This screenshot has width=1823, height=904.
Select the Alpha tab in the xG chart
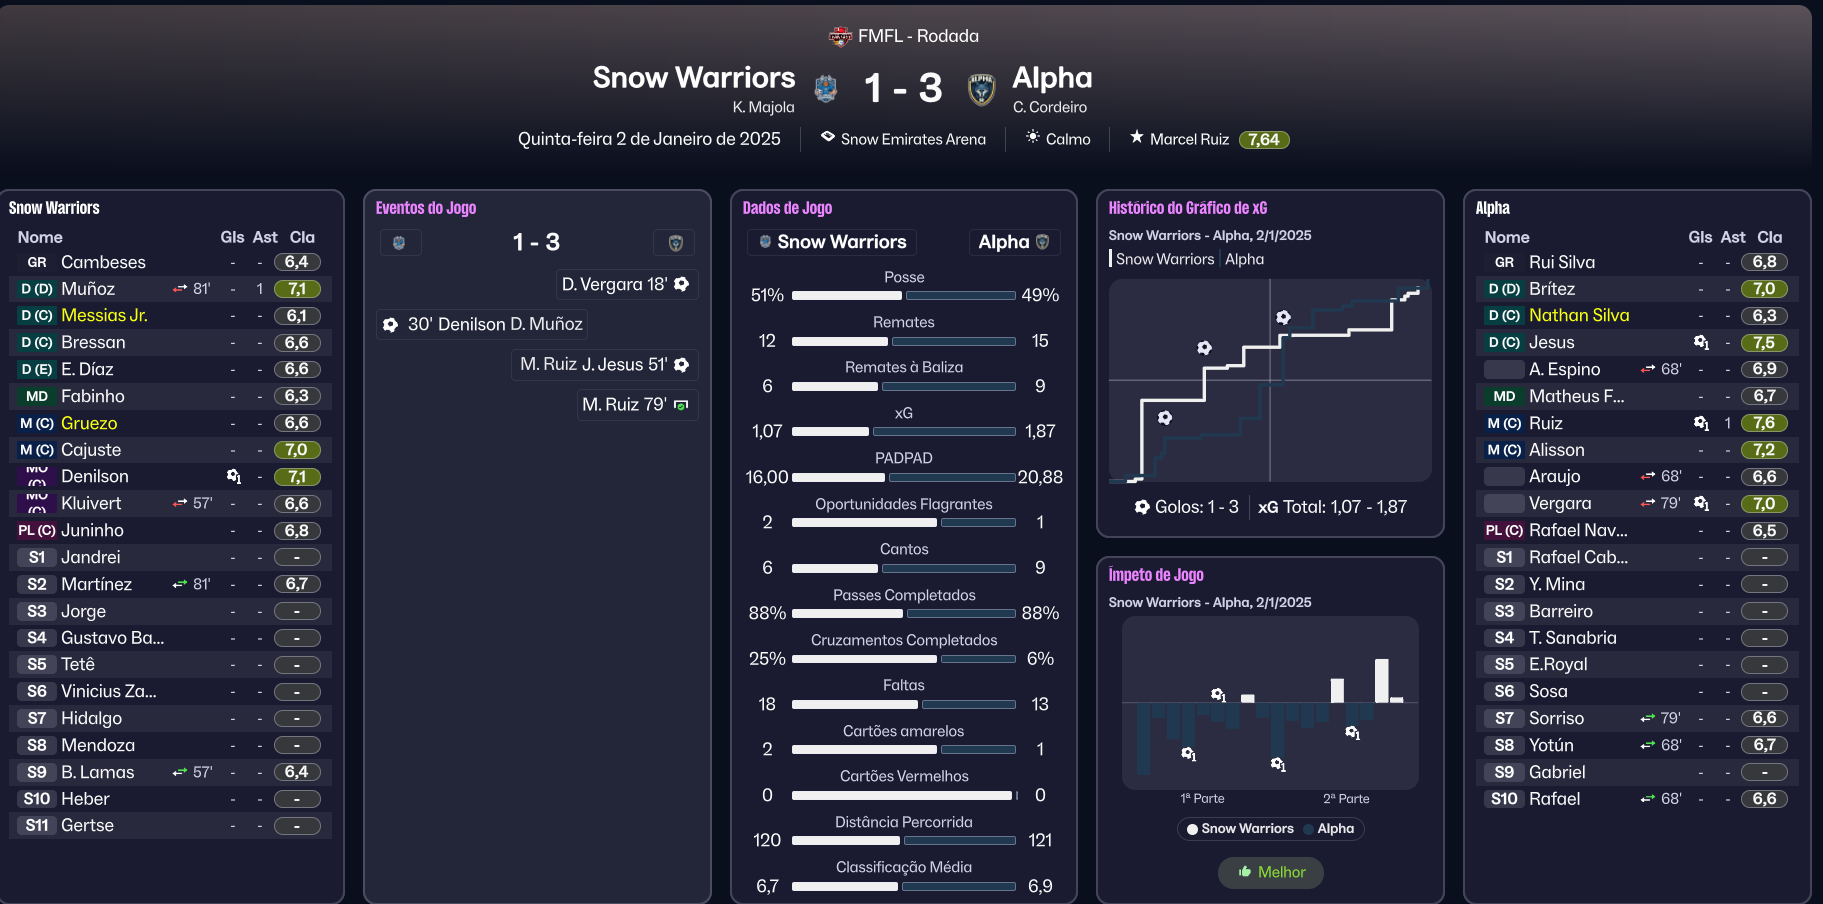1245,259
